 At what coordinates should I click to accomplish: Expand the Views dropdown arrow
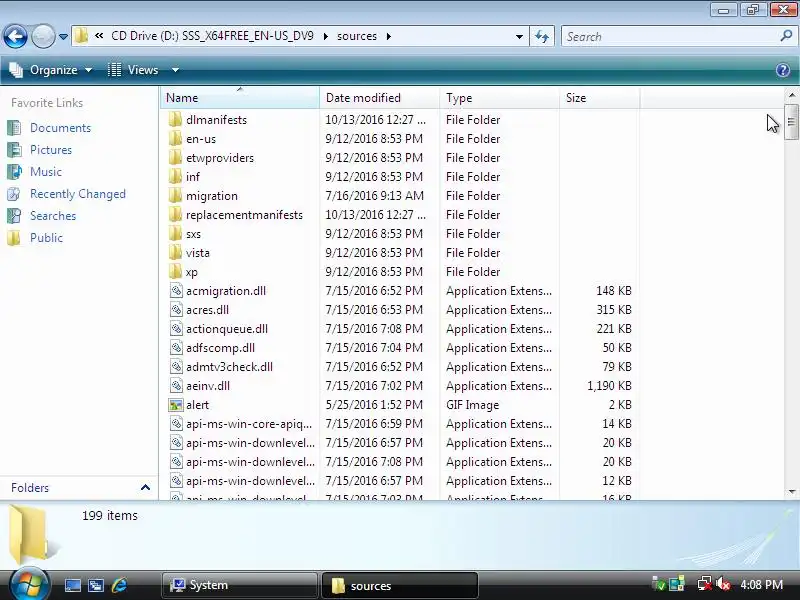tap(175, 70)
